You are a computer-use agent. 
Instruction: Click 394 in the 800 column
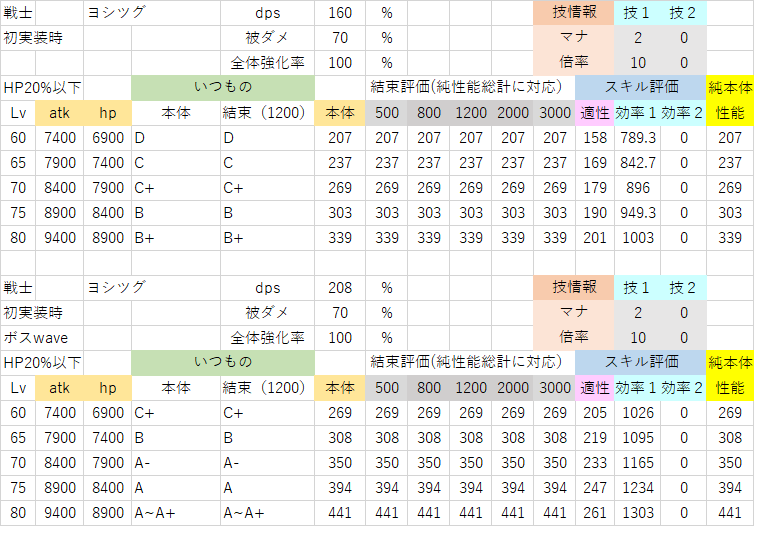[x=428, y=488]
